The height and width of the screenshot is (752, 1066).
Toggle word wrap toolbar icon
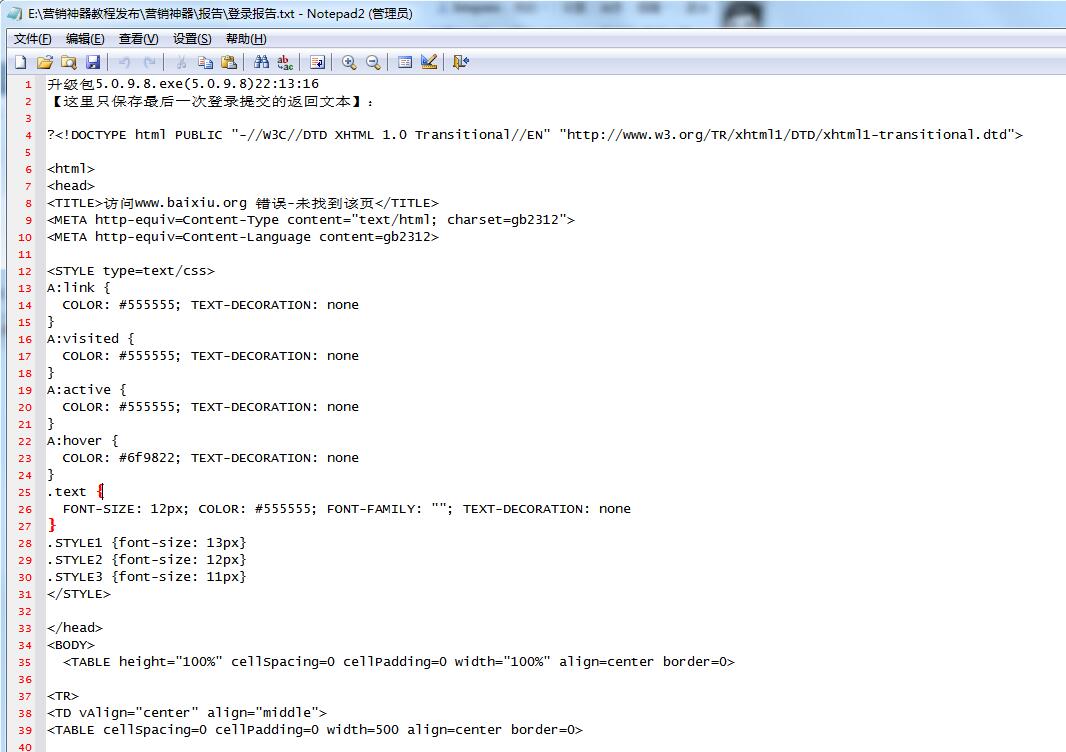coord(317,62)
